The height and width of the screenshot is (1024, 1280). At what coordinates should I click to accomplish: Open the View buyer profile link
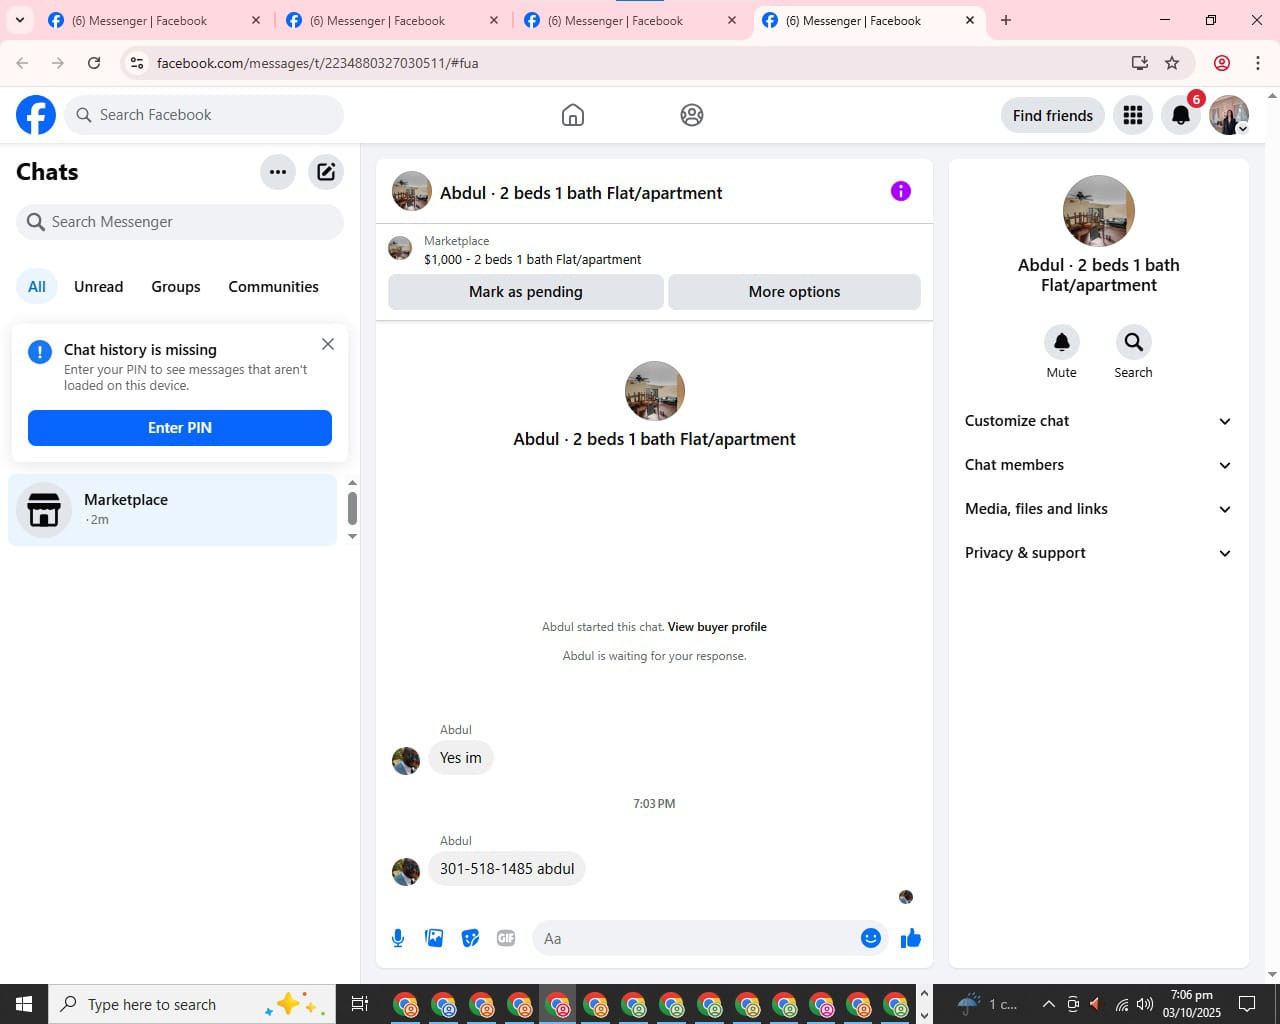click(x=717, y=627)
